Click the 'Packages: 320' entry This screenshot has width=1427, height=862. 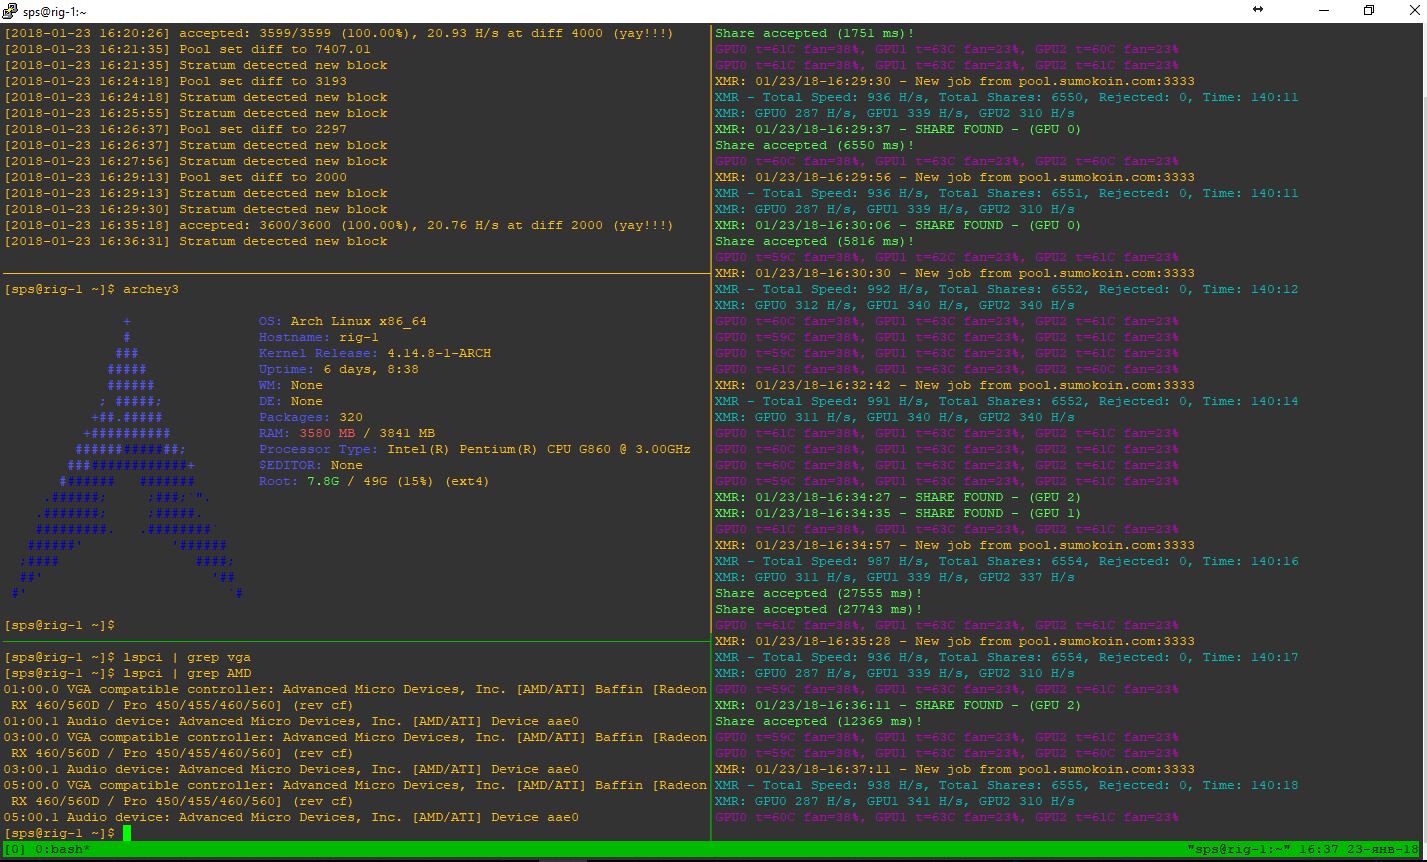click(x=311, y=417)
